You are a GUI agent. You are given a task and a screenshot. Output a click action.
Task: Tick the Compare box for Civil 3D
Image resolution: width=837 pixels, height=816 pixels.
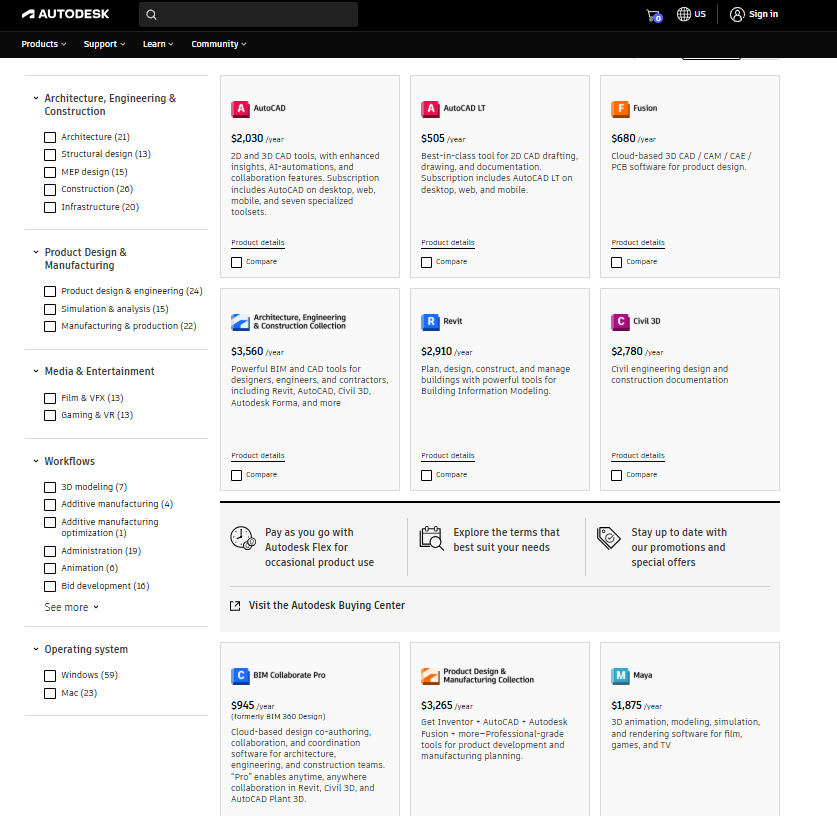(x=617, y=475)
